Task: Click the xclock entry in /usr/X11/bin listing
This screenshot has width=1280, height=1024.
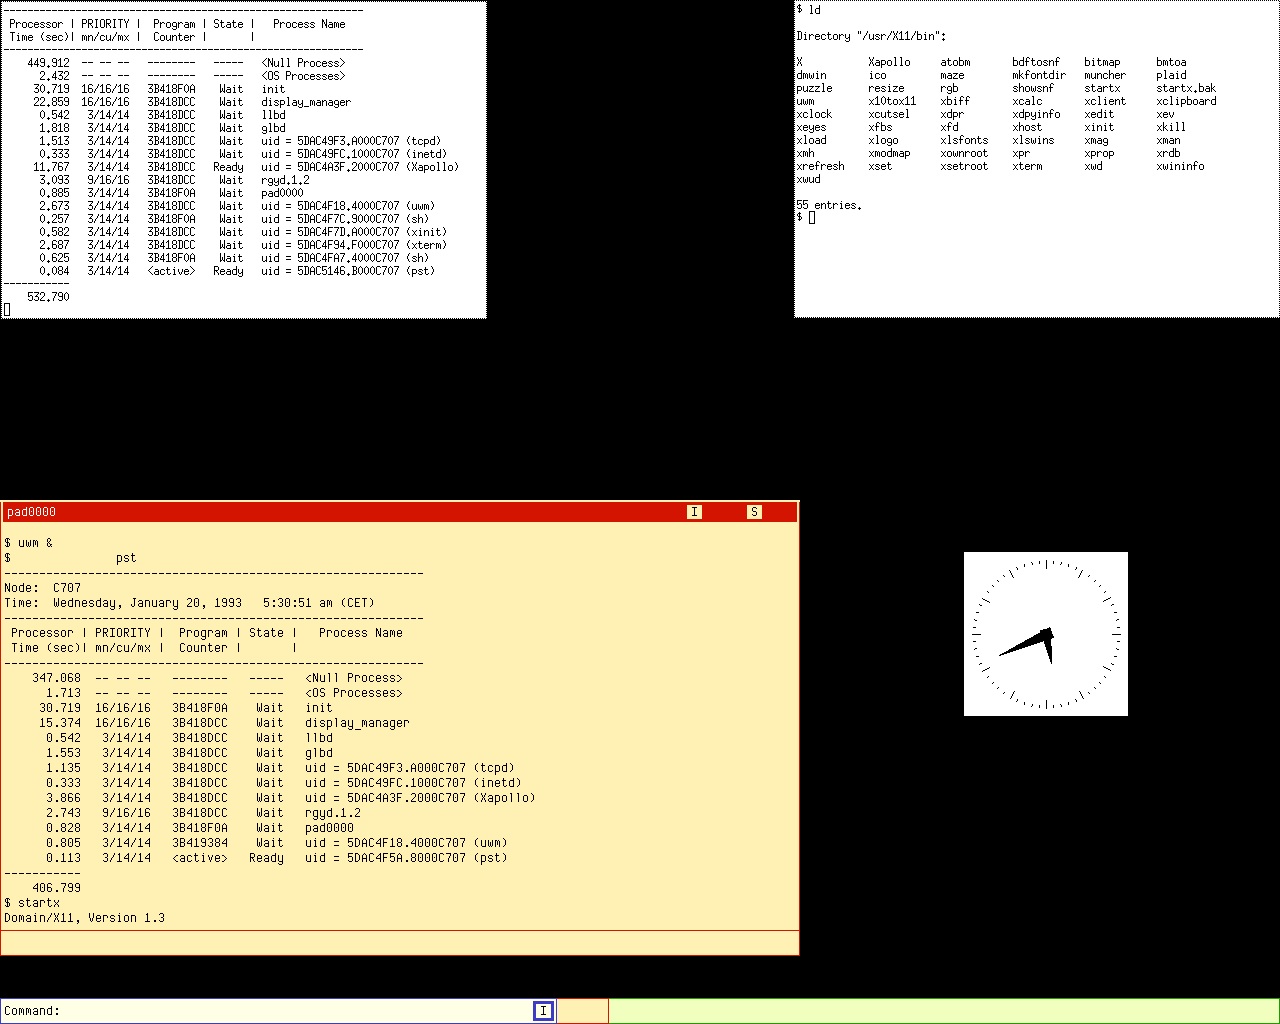Action: (x=814, y=114)
